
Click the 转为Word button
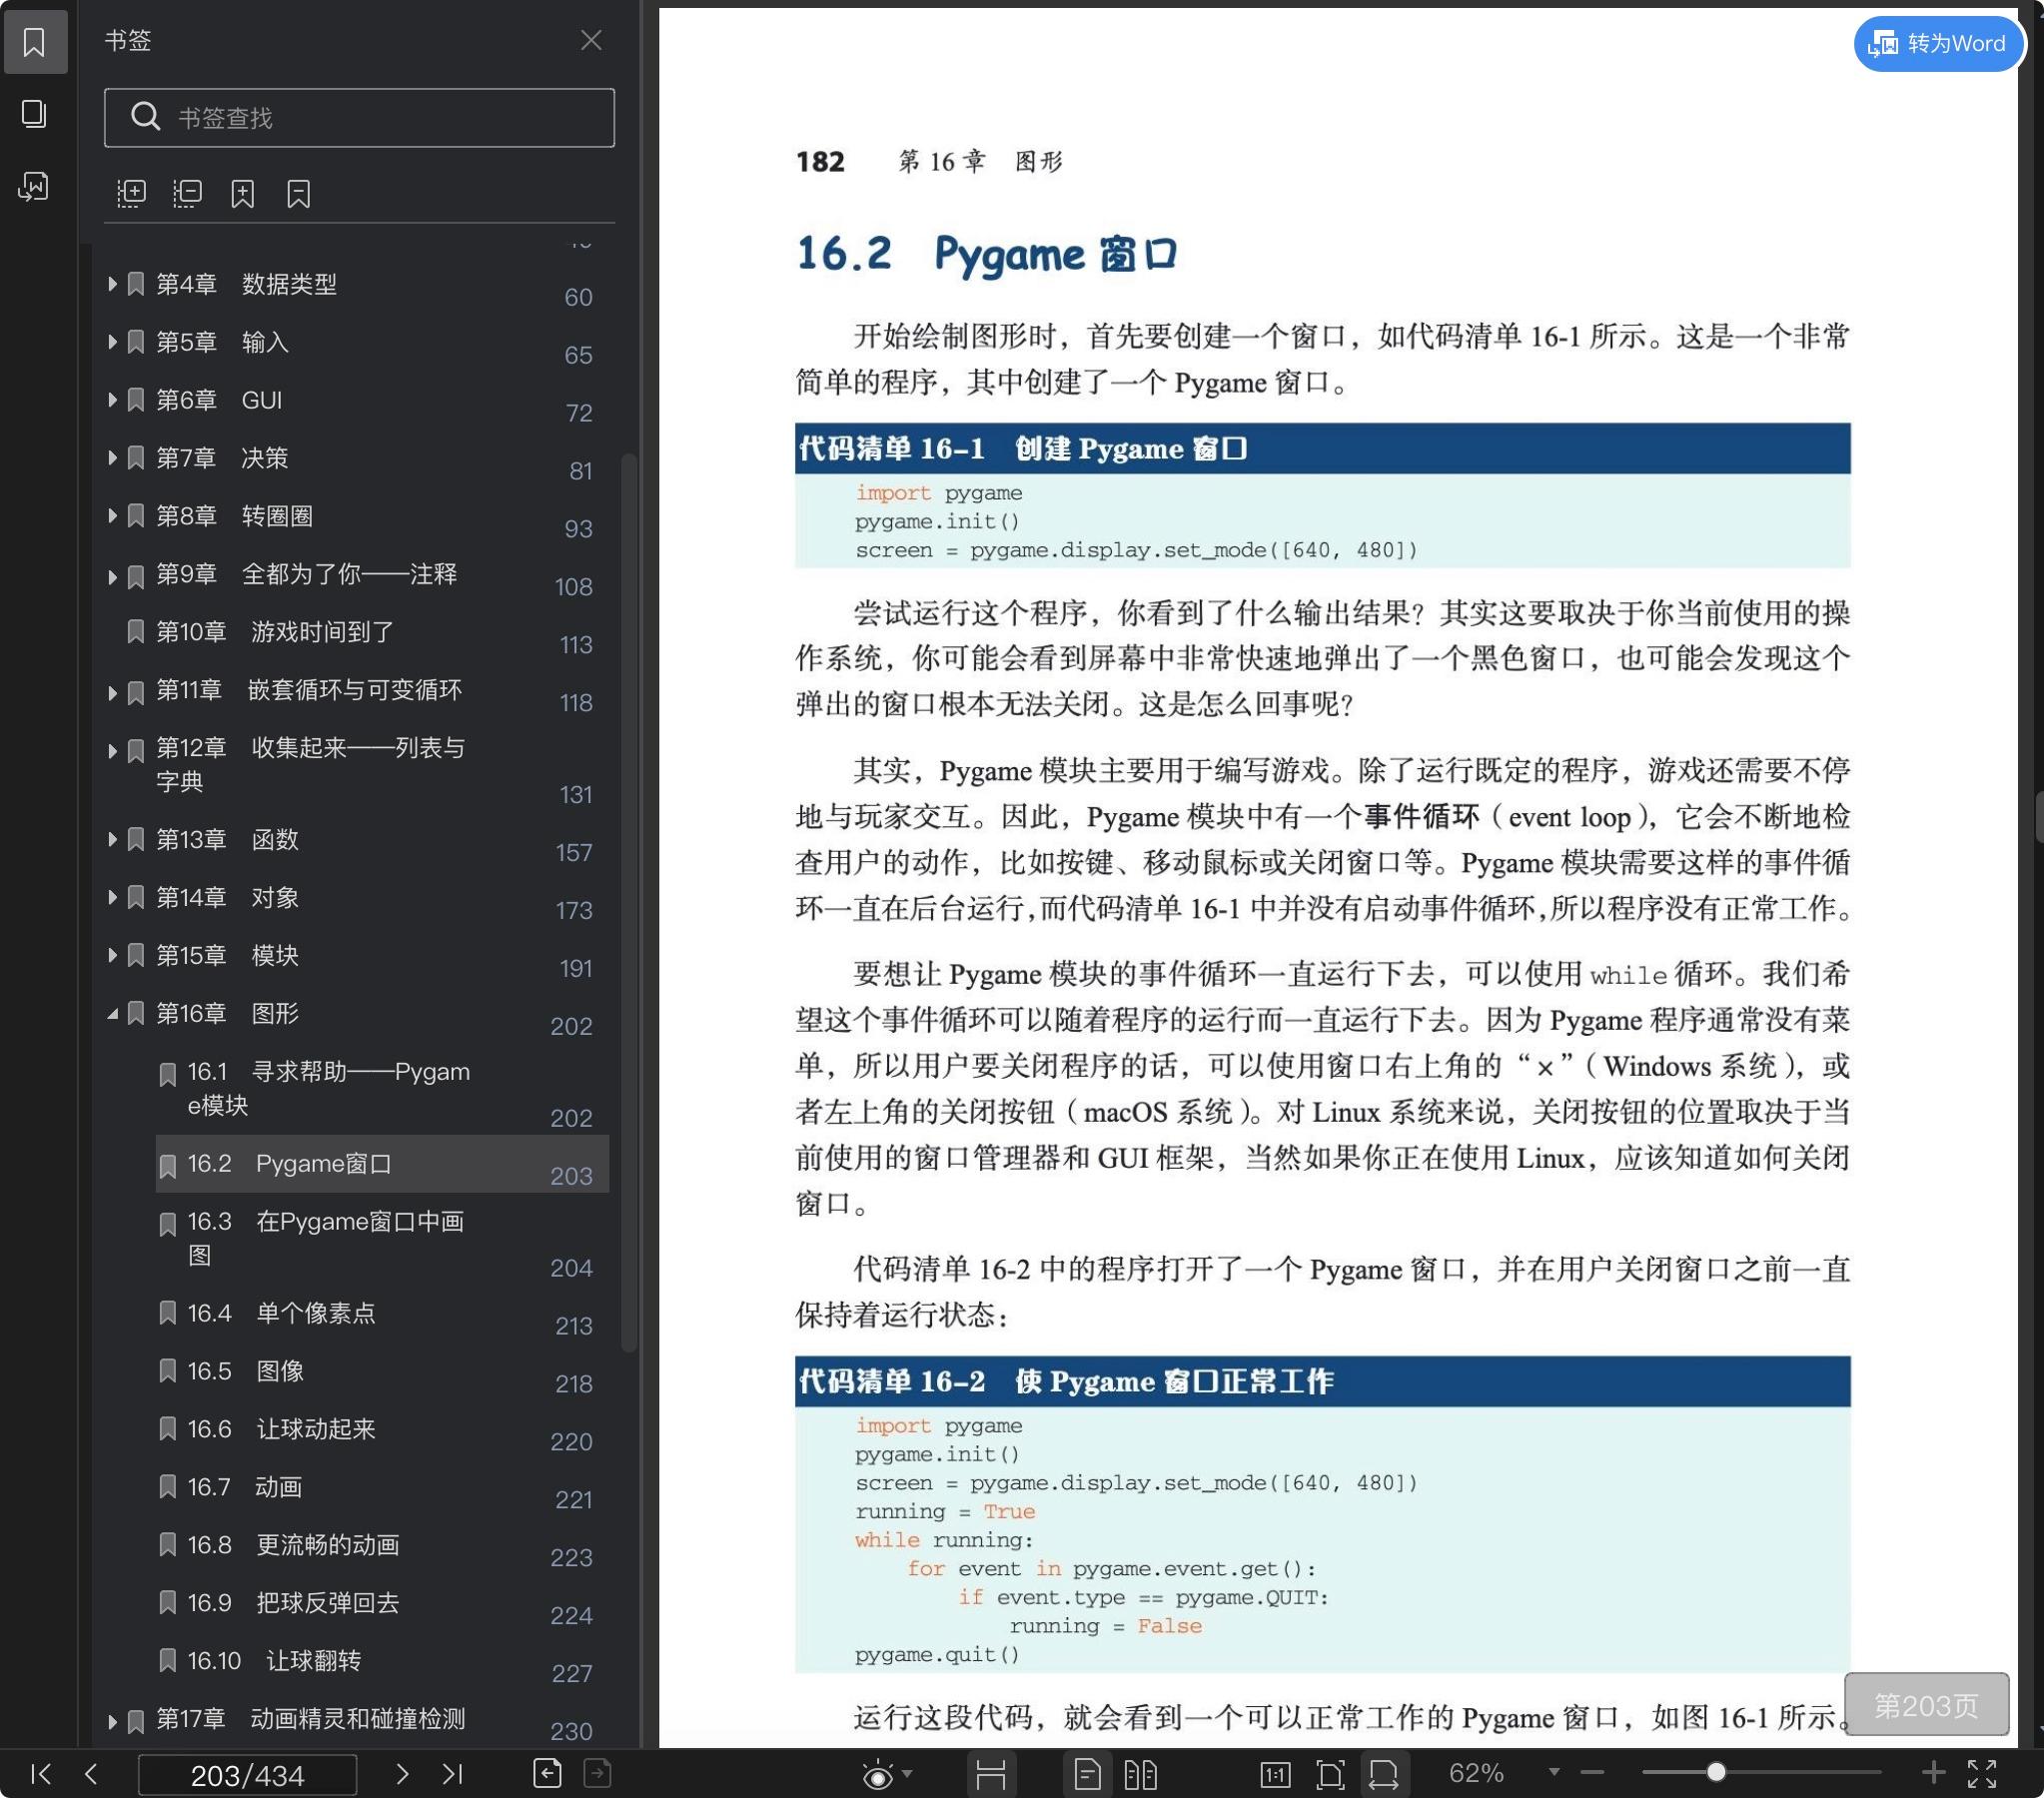[1937, 43]
